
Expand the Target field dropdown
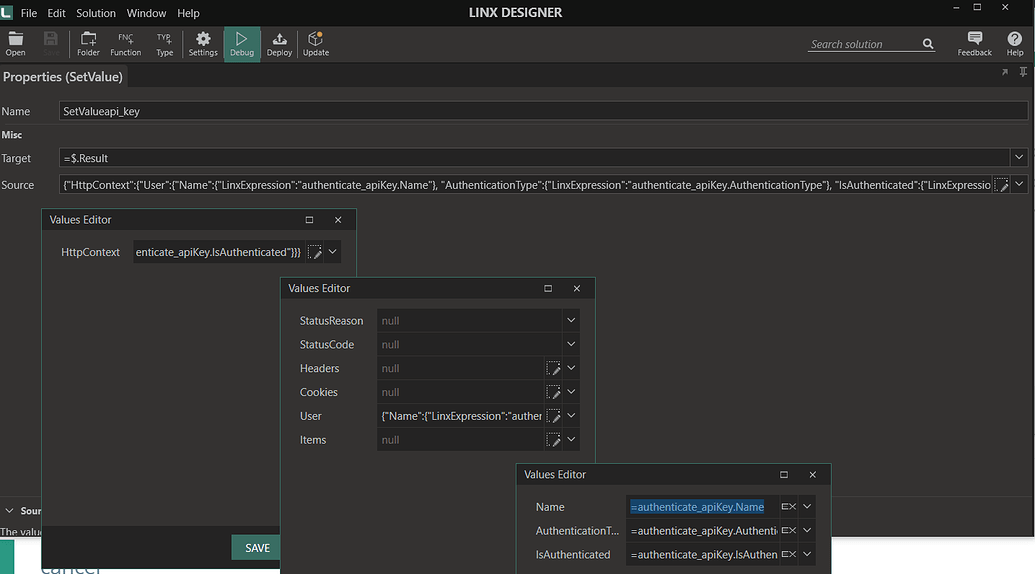tap(1018, 158)
